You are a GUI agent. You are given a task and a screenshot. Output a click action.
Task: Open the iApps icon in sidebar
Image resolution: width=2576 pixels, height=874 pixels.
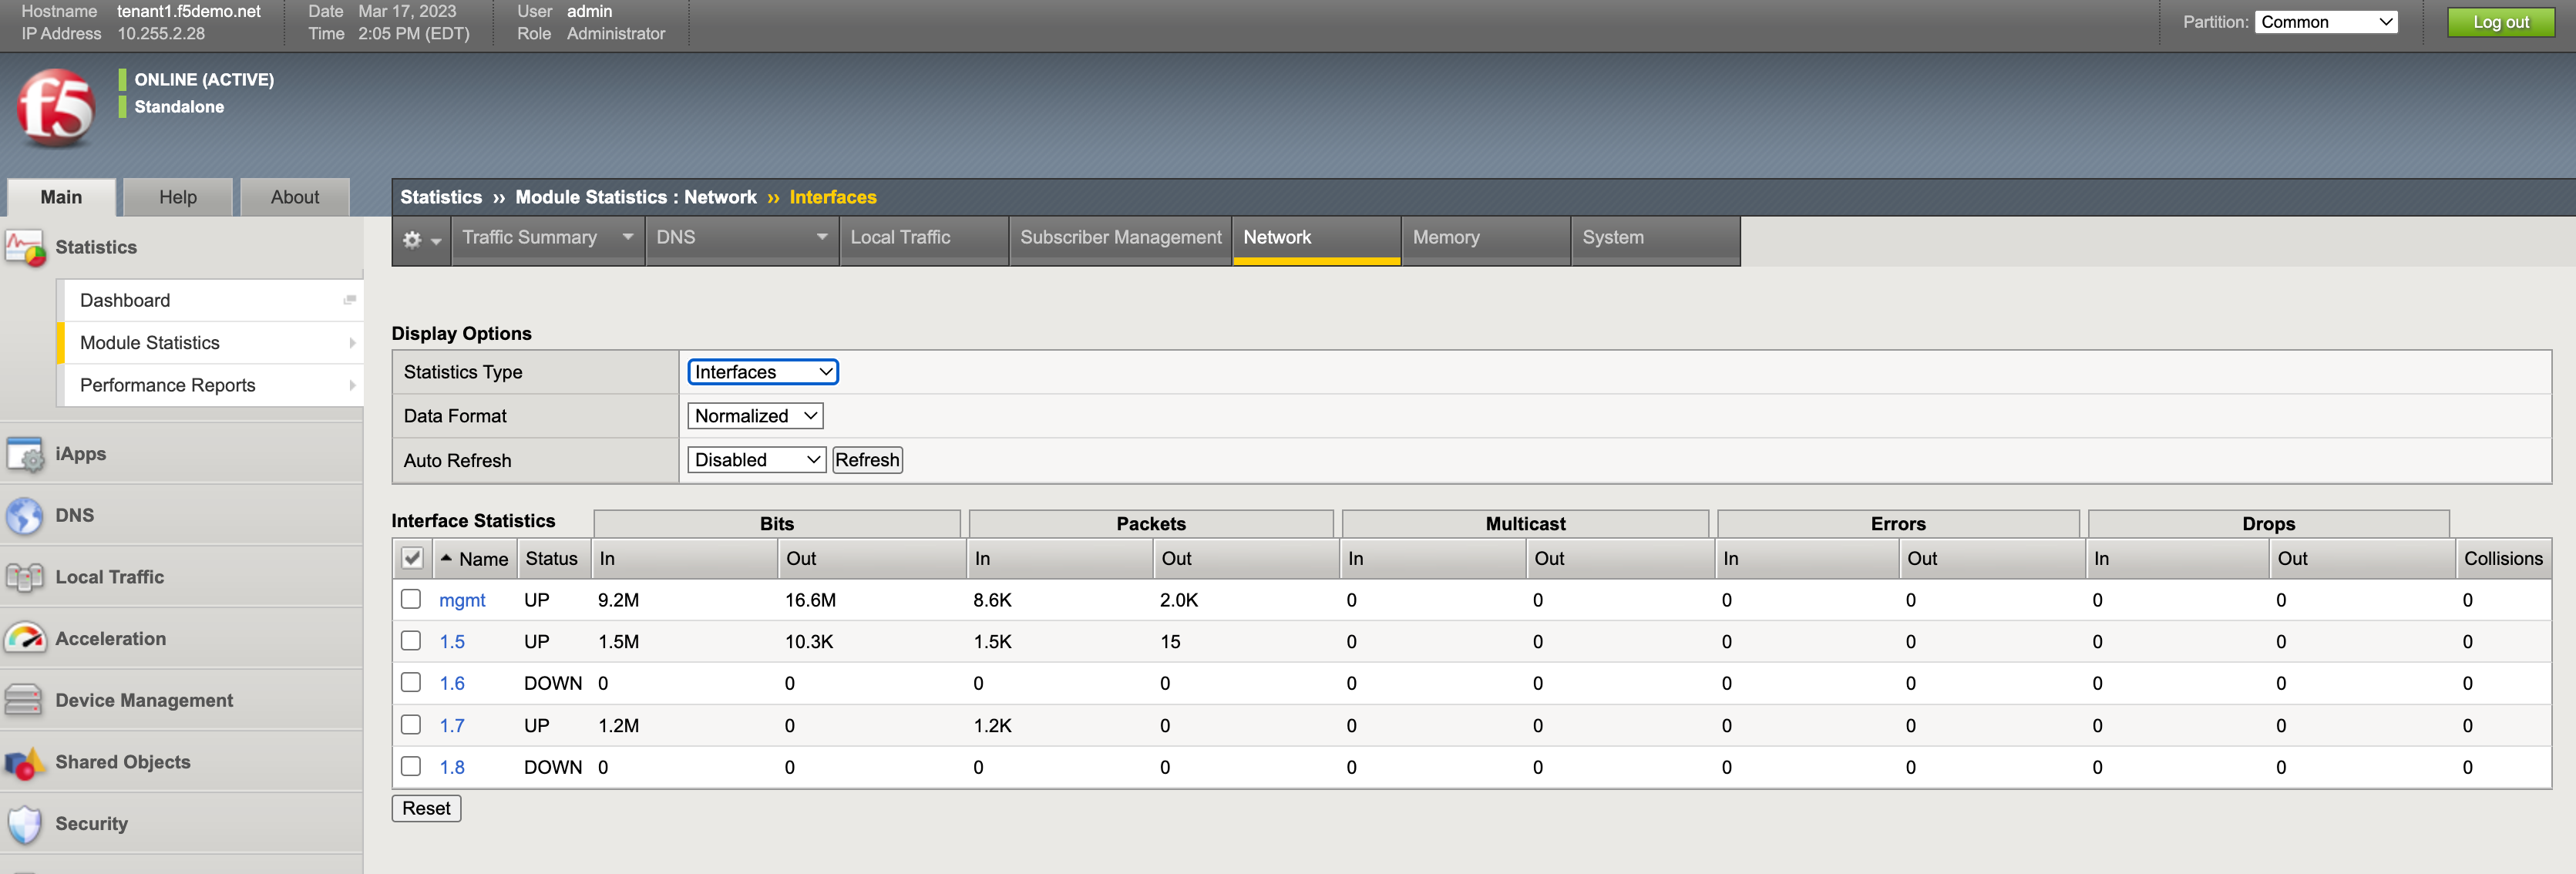click(x=25, y=454)
